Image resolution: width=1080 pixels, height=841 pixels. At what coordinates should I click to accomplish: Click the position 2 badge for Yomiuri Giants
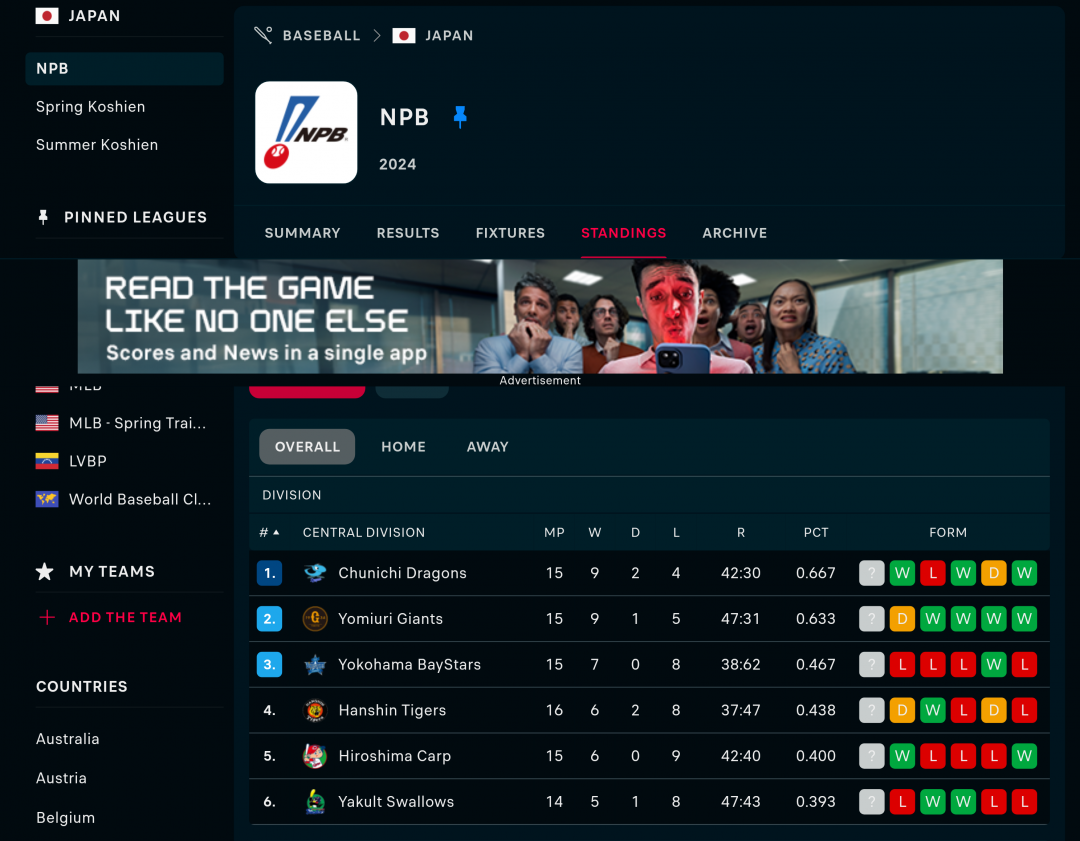[269, 619]
